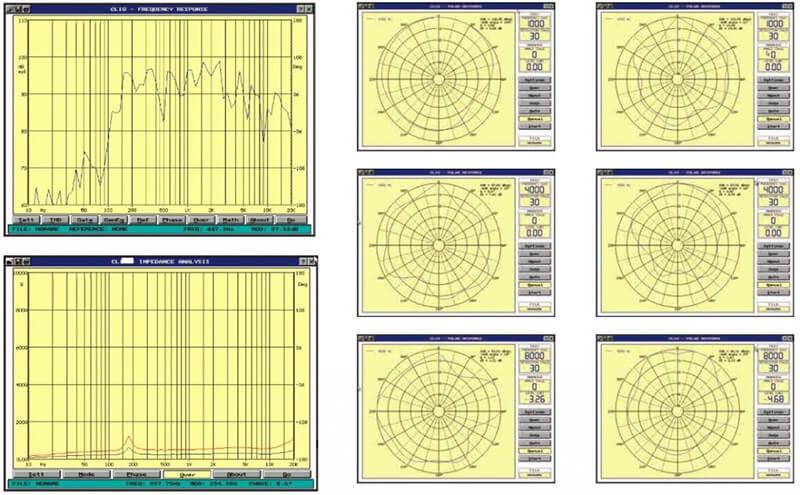
Task: Click Options button in middle-right polar window
Action: click(x=773, y=246)
